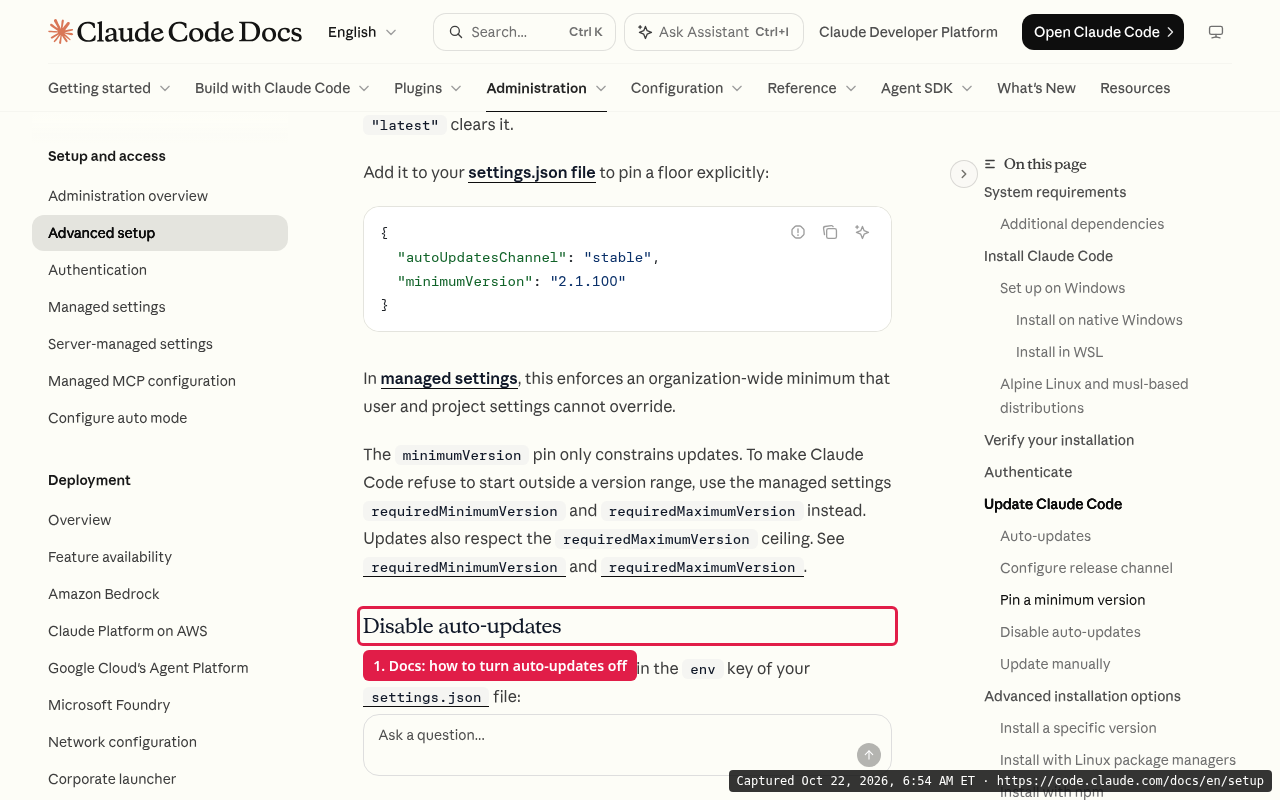Viewport: 1280px width, 800px height.
Task: Open the Claude Developer Platform link
Action: pyautogui.click(x=908, y=32)
